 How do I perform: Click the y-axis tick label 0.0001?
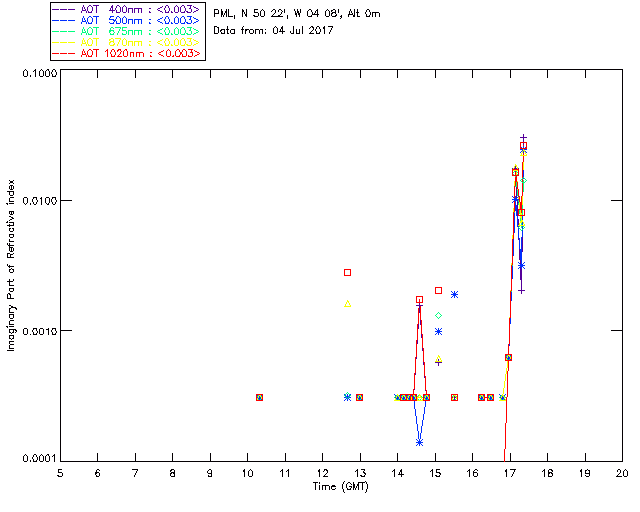40,459
